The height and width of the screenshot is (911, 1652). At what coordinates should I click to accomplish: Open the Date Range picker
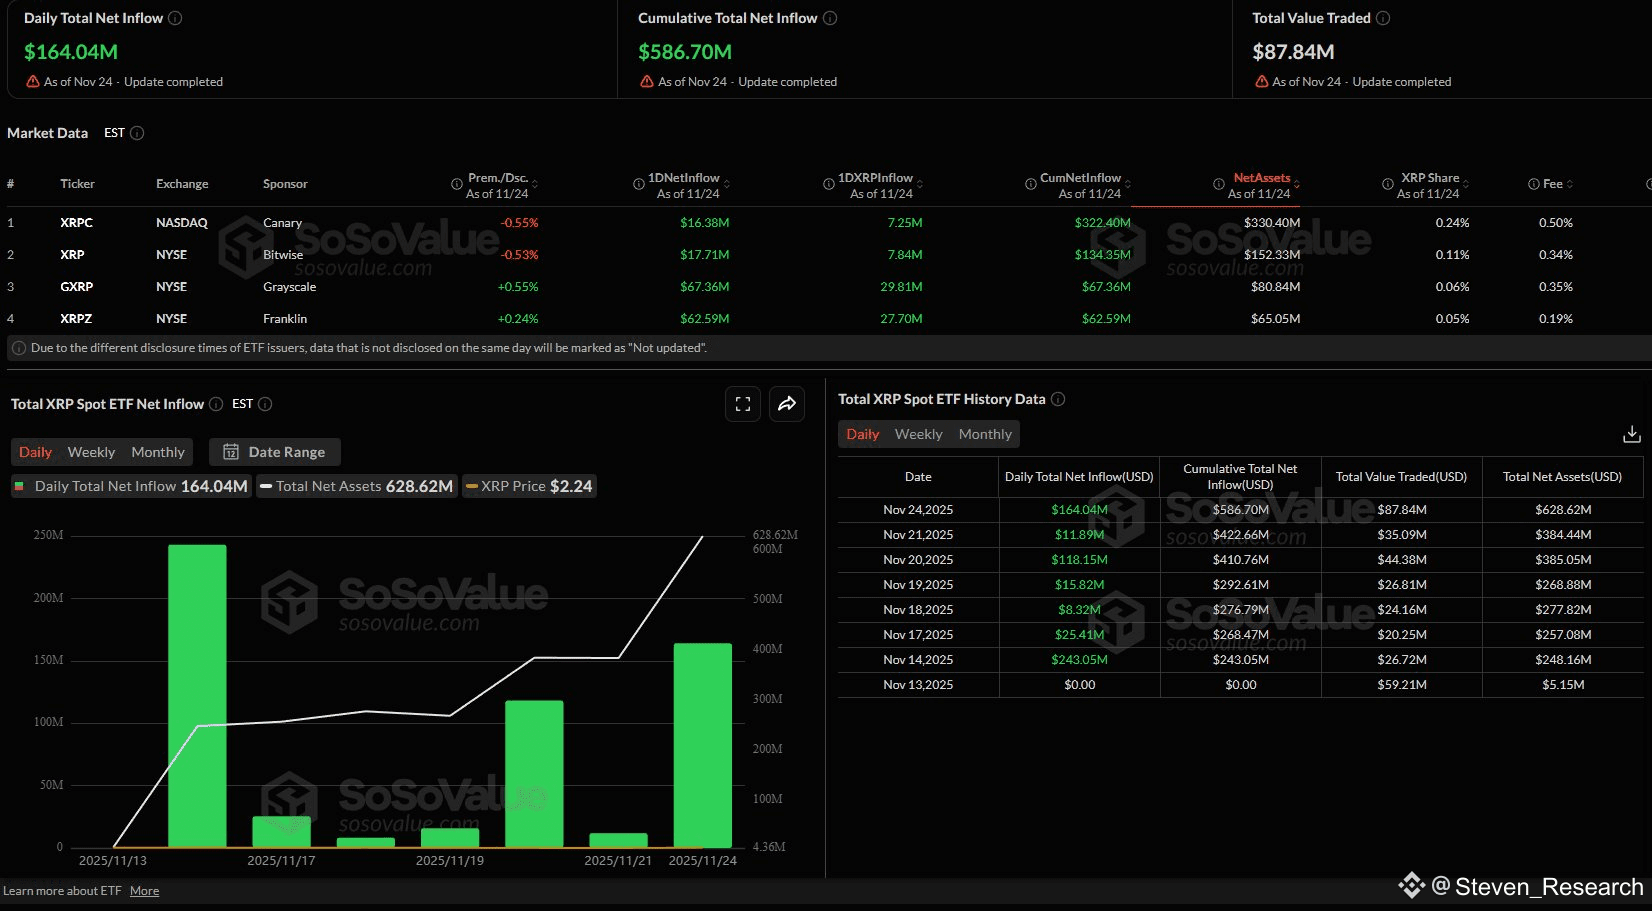tap(275, 452)
